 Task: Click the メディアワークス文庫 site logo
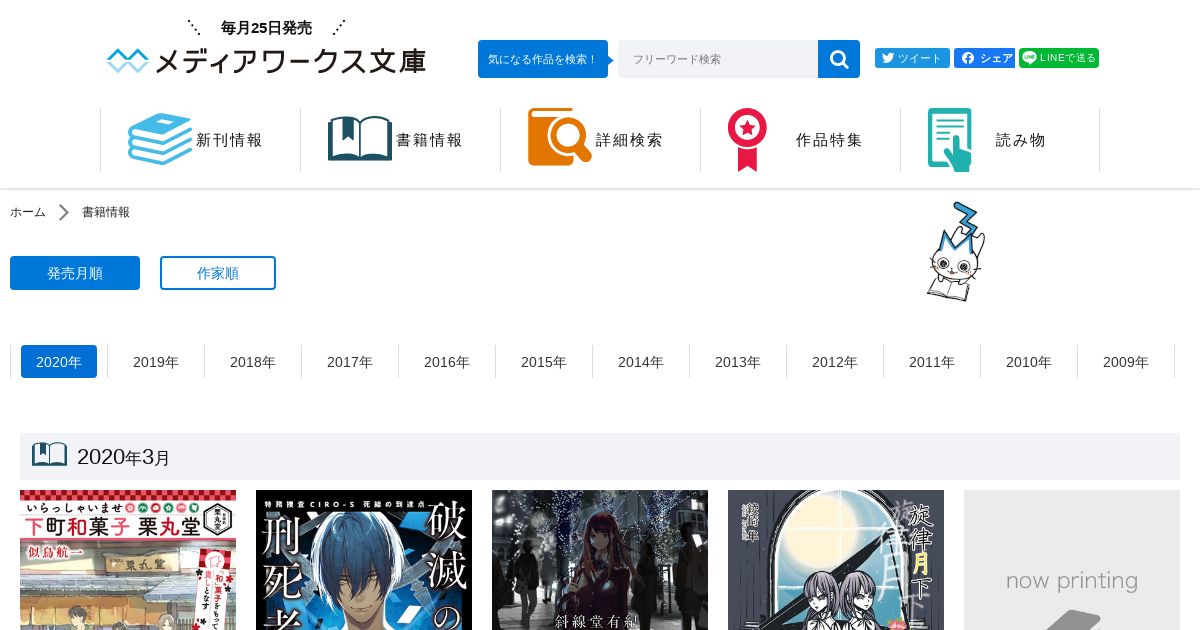(x=266, y=61)
